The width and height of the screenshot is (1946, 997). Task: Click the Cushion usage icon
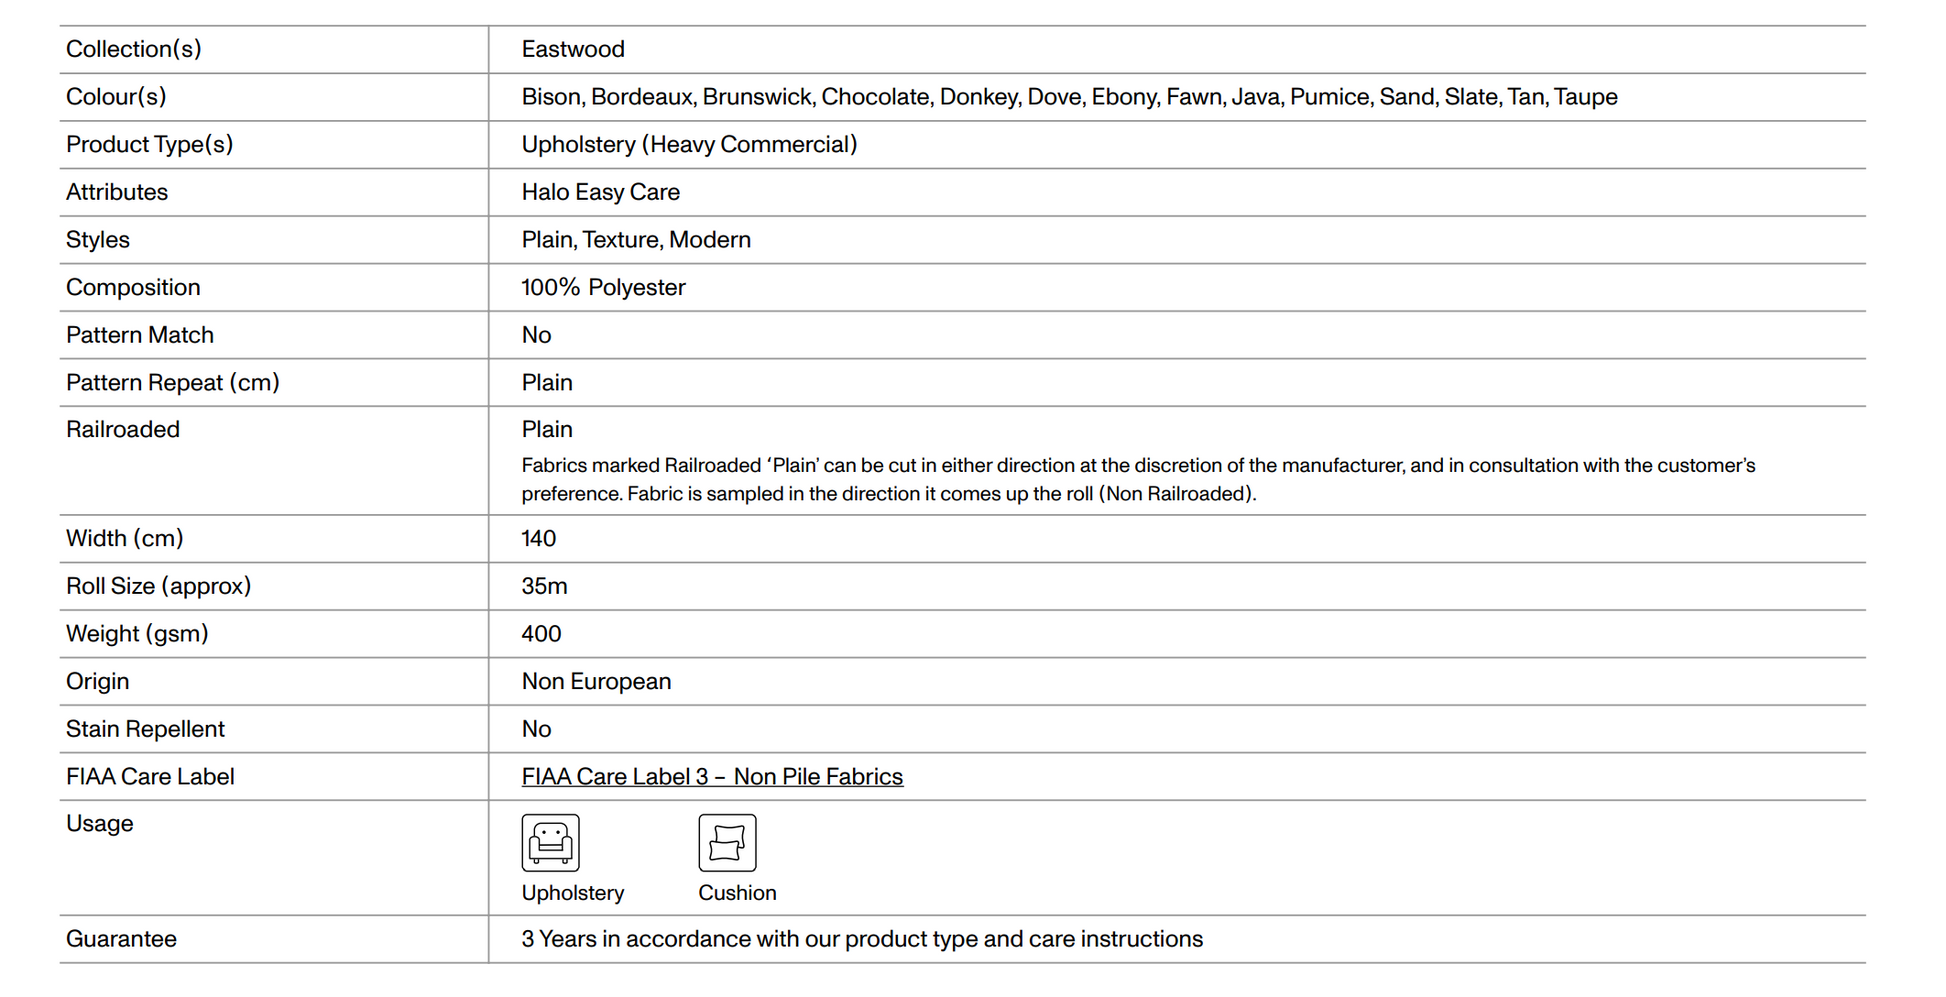[x=727, y=842]
